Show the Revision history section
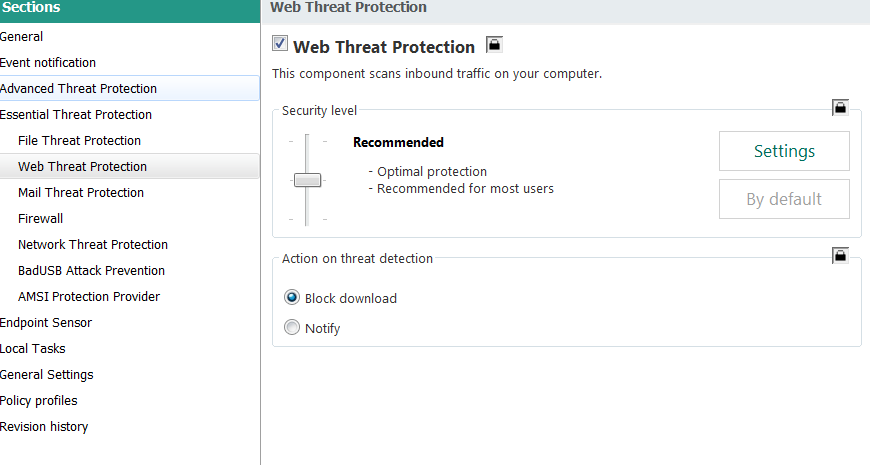This screenshot has width=870, height=465. [44, 427]
